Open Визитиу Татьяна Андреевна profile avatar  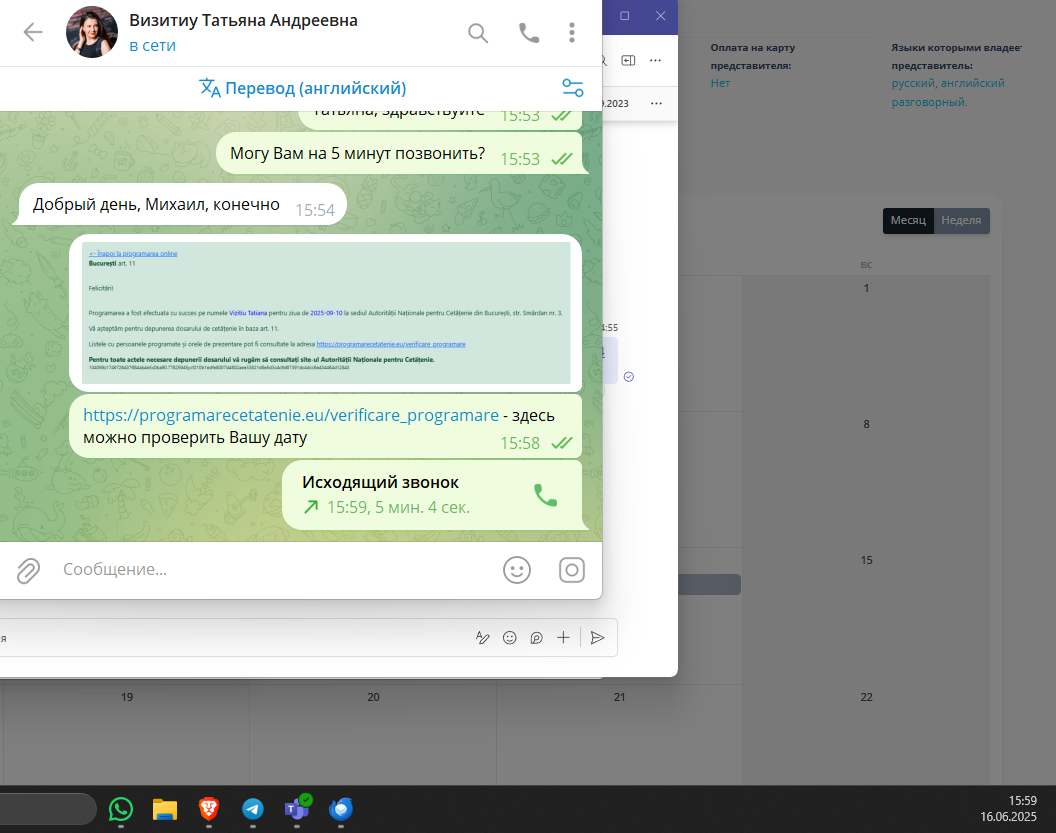click(92, 32)
